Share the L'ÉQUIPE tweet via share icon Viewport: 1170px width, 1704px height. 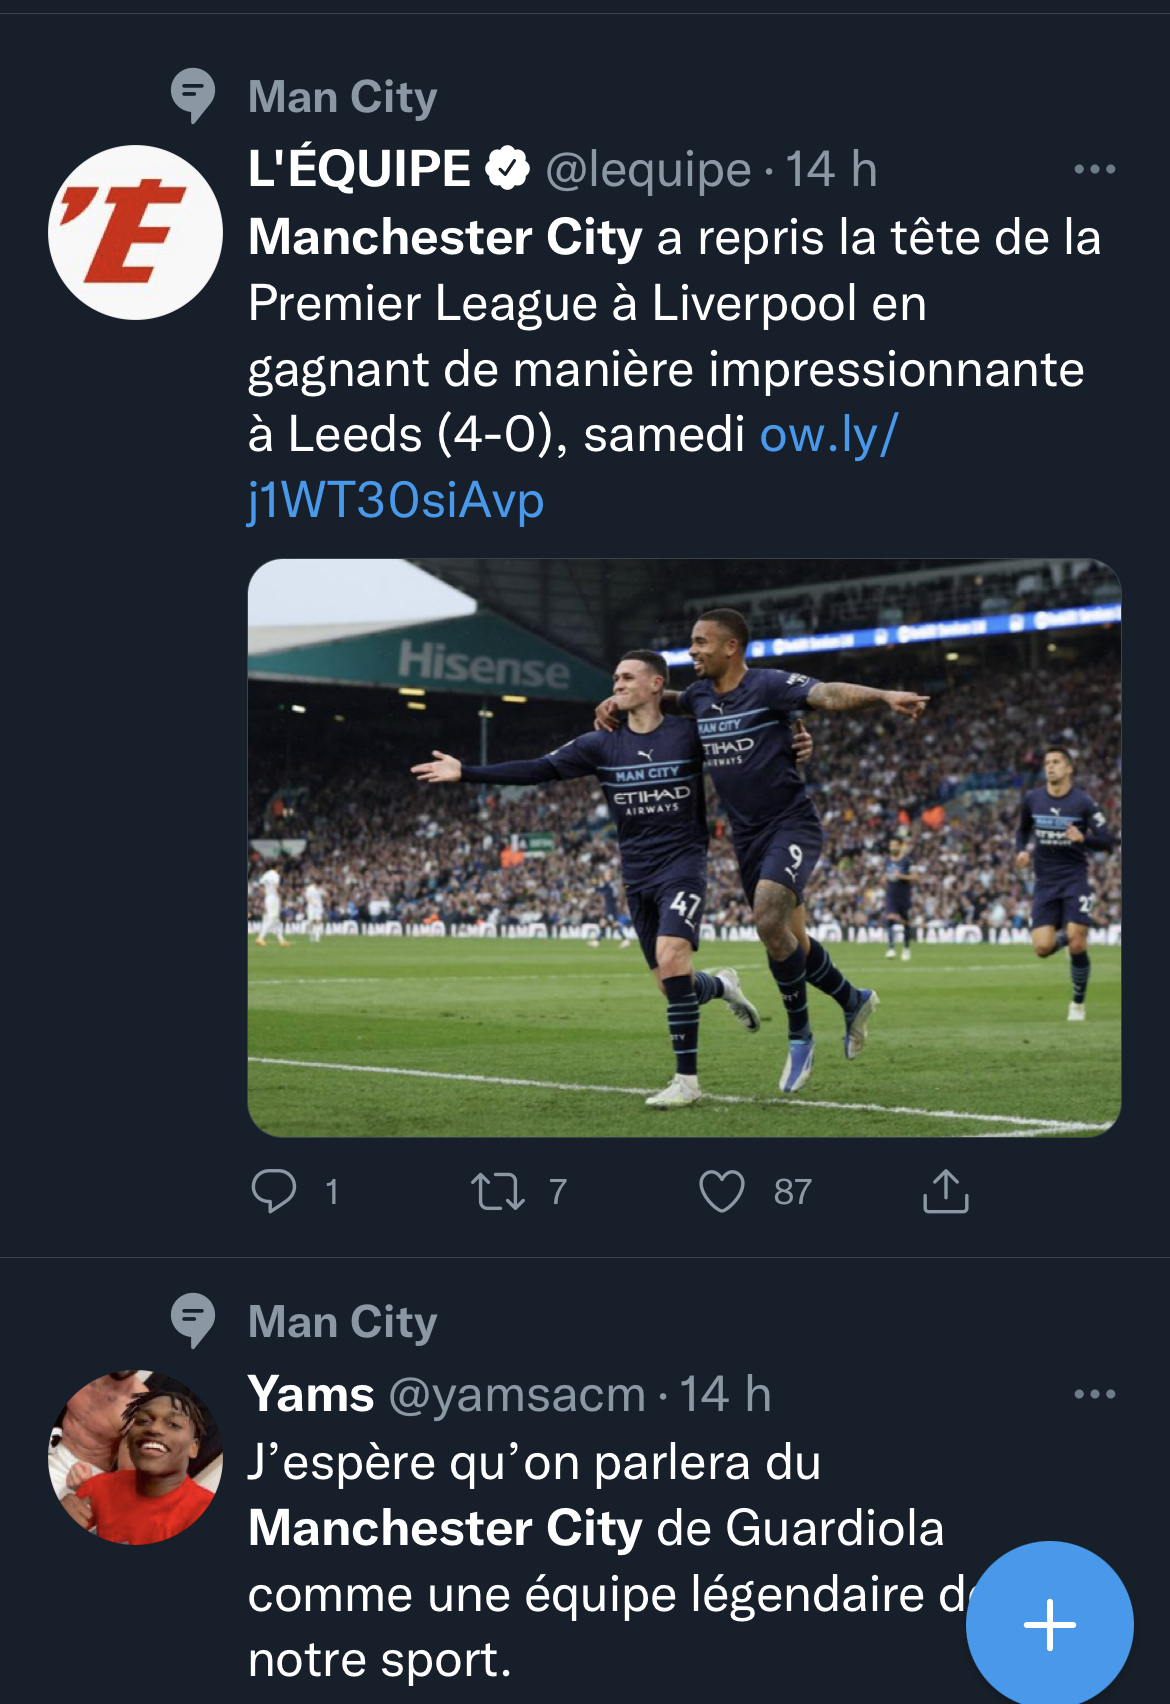coord(945,1191)
